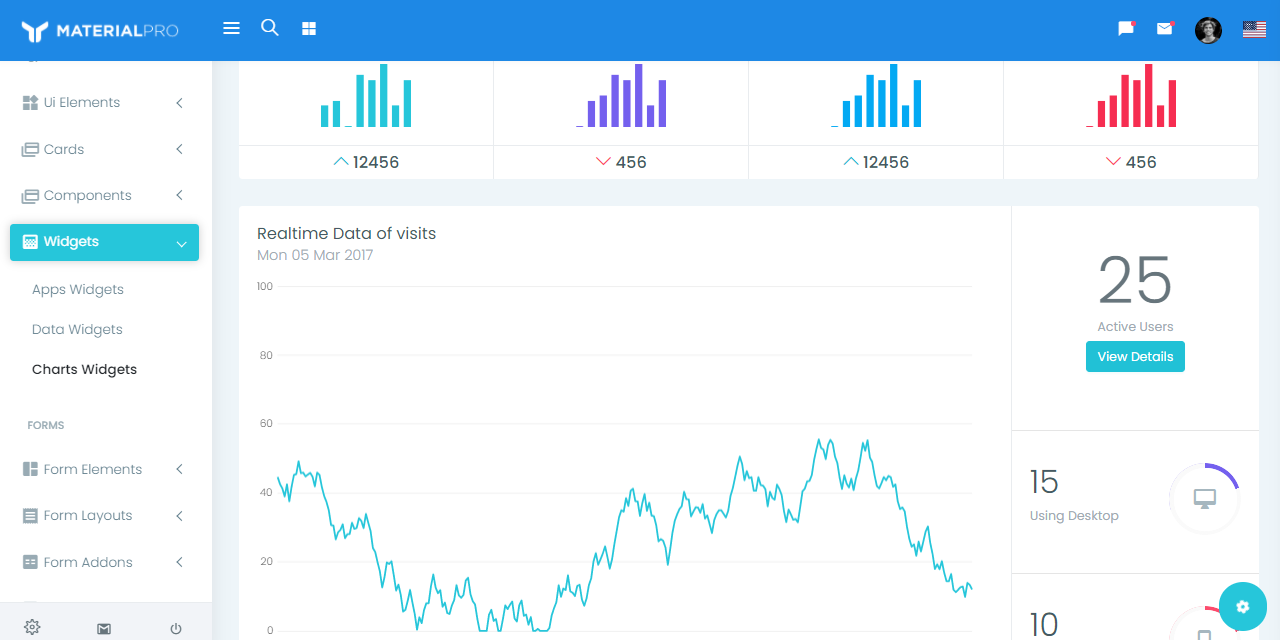The image size is (1280, 640).
Task: Click the MaterialPro logo link
Action: (100, 31)
